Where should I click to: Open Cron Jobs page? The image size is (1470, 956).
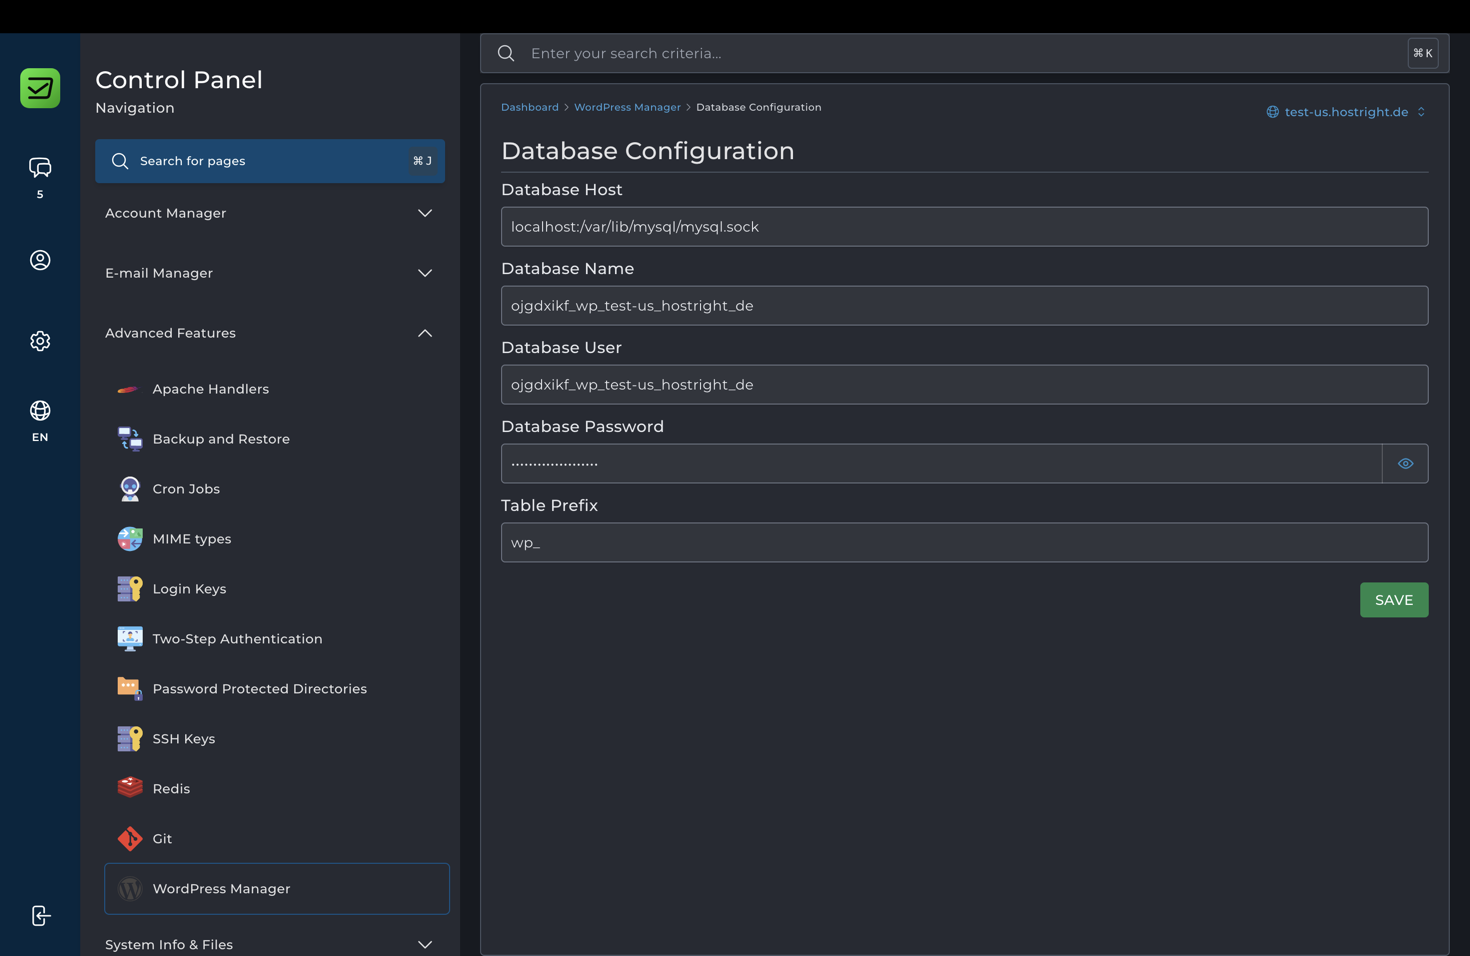point(186,489)
